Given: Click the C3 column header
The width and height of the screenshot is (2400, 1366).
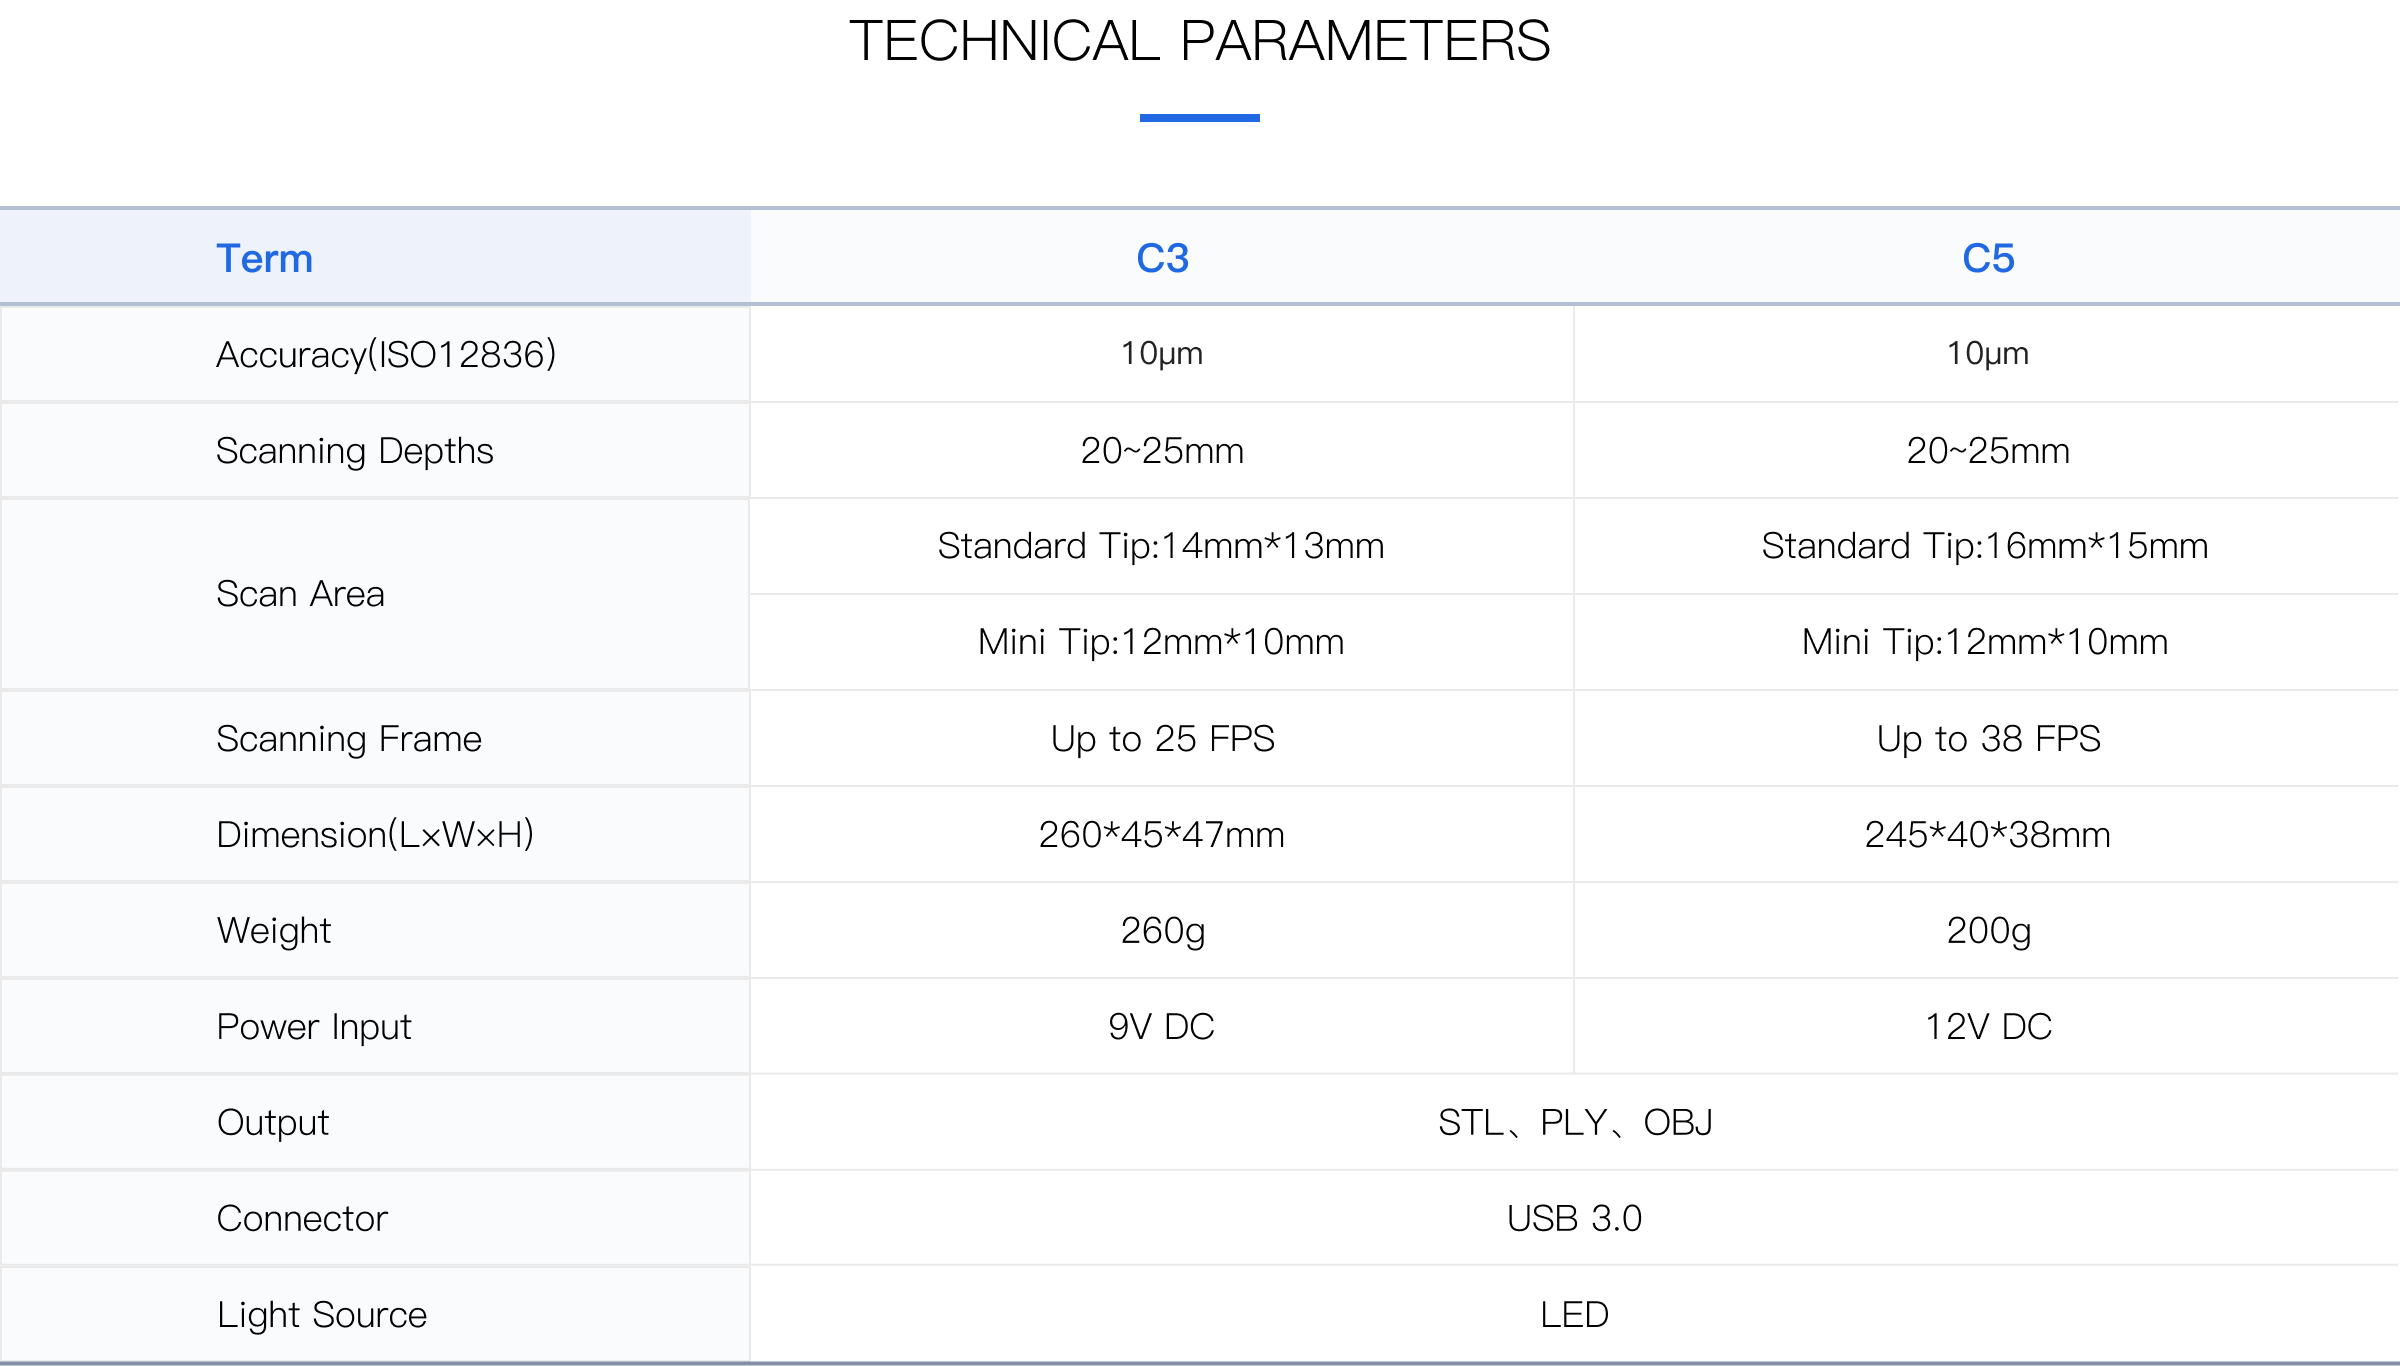Looking at the screenshot, I should tap(1162, 259).
